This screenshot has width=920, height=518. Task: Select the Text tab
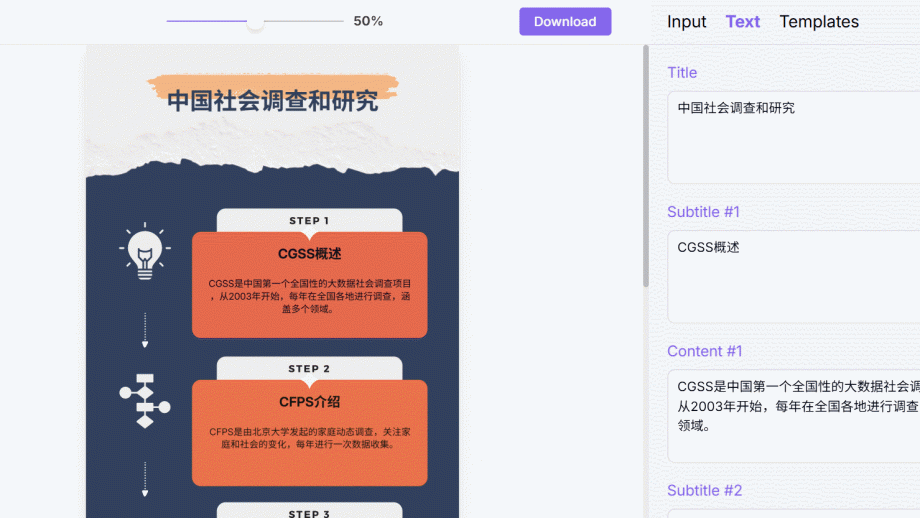click(742, 22)
